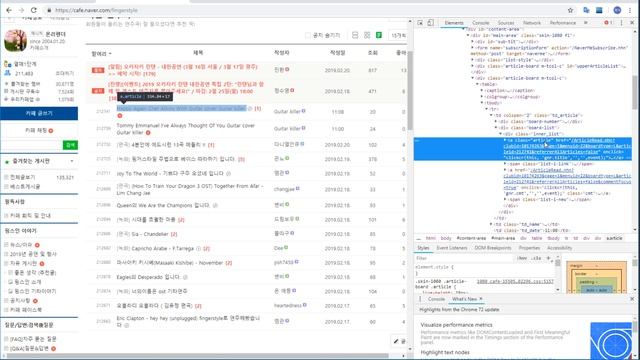Open the Chrome three-dot menu

click(630, 10)
